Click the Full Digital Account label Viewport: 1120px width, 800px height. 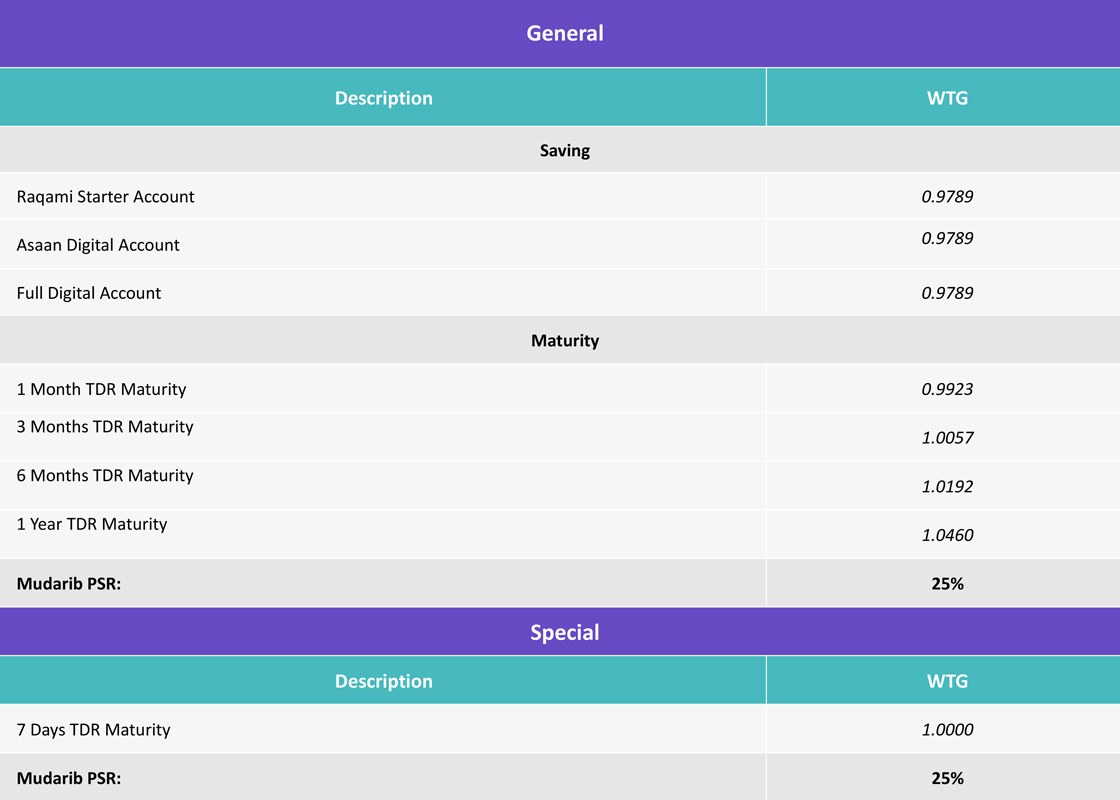coord(89,293)
